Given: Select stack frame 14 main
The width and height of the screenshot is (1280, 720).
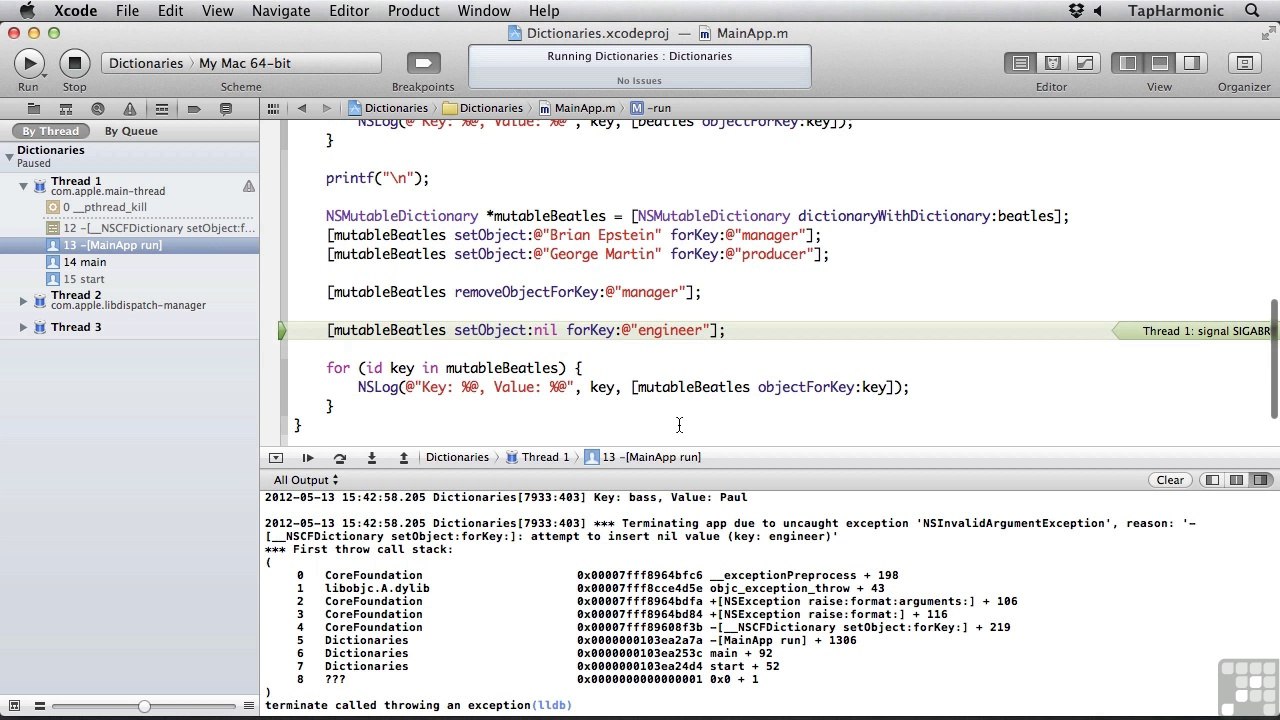Looking at the screenshot, I should (130, 262).
